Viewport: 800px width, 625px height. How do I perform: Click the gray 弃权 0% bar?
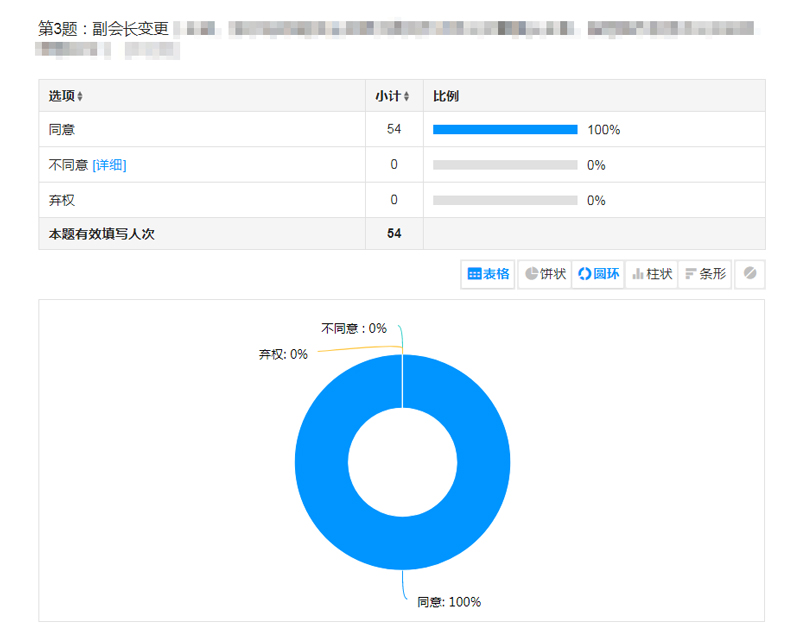pyautogui.click(x=505, y=200)
